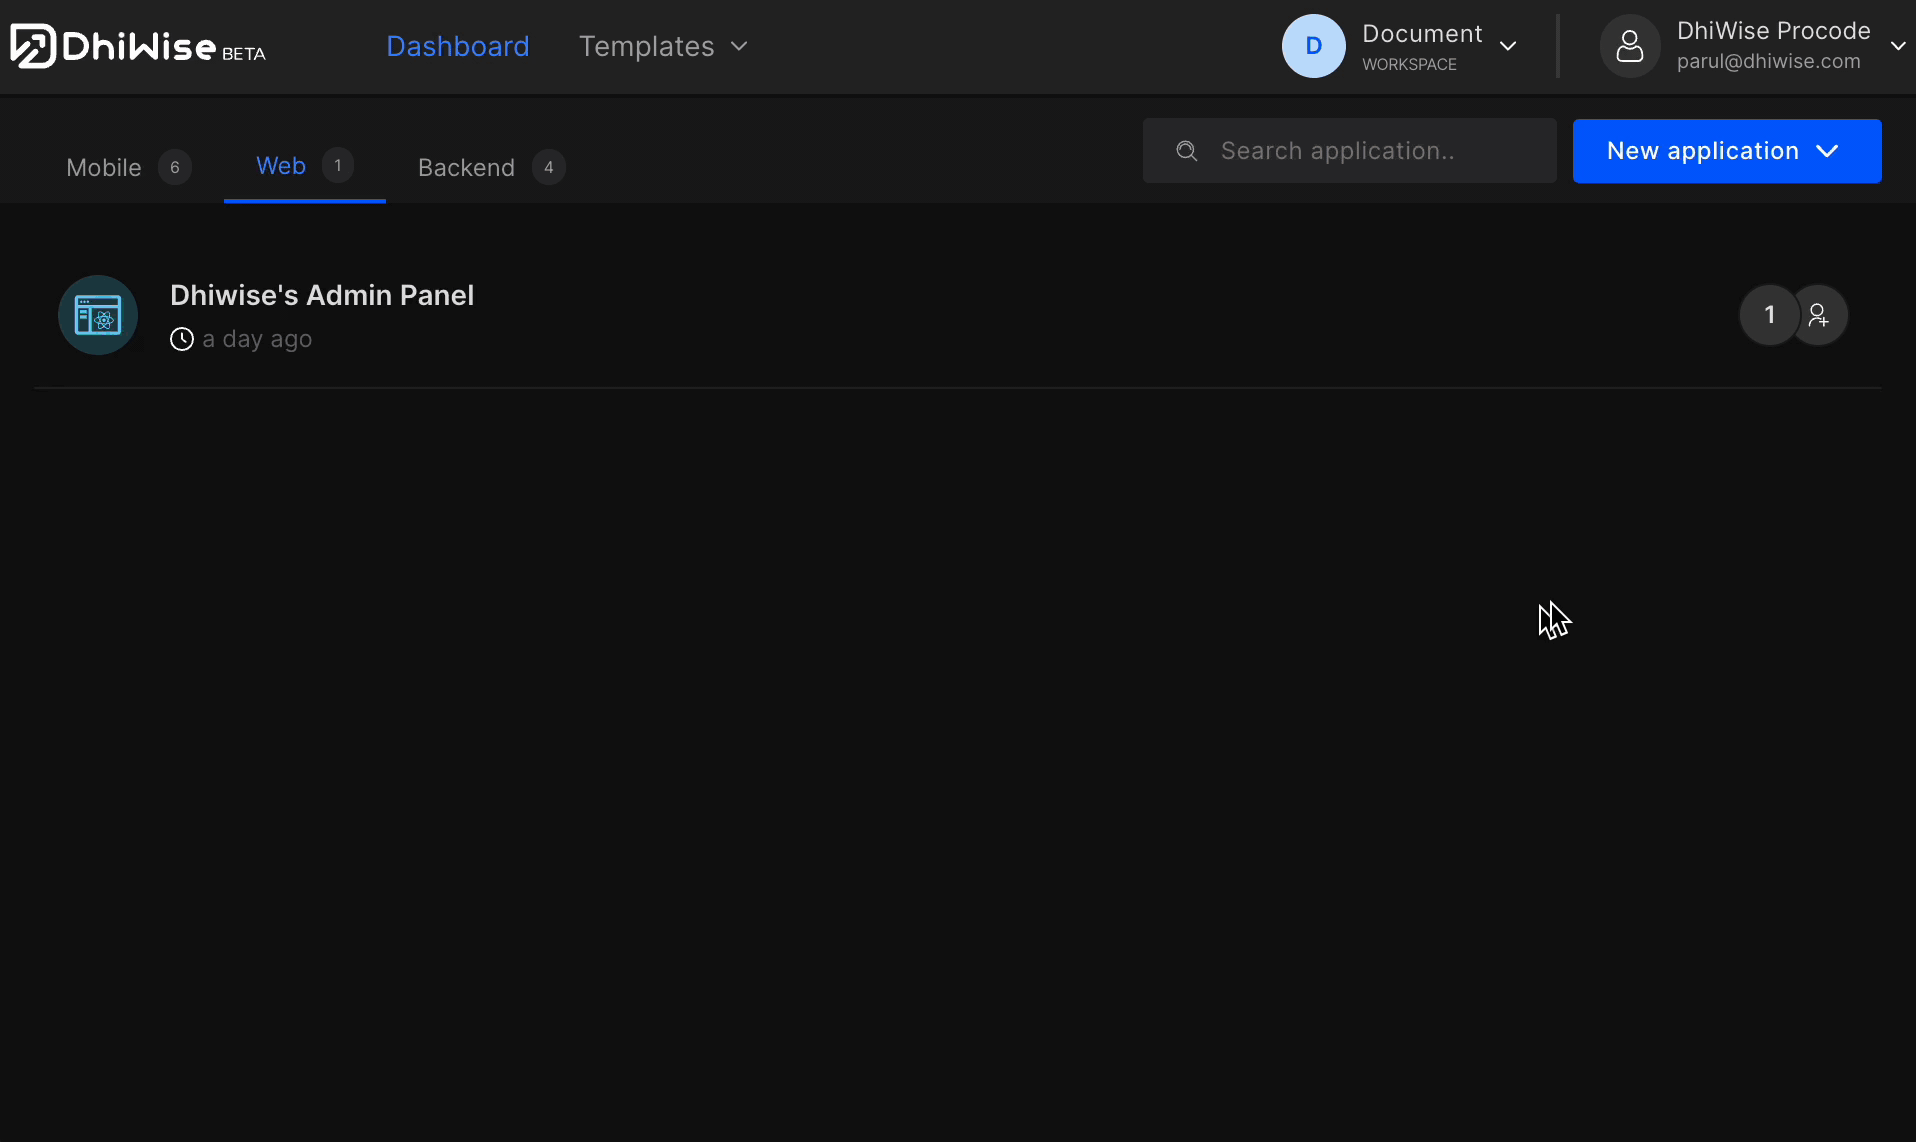Screen dimensions: 1916x1142
Task: Expand the Templates menu
Action: pos(663,46)
